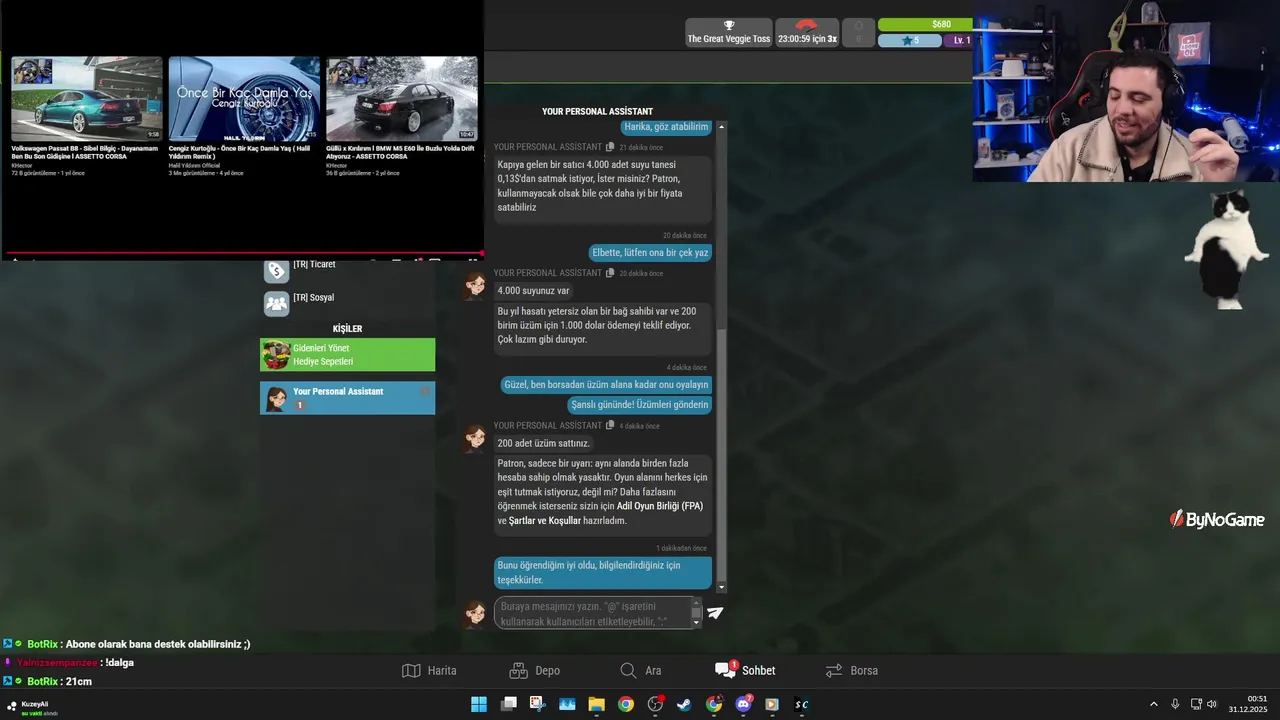
Task: Open OBS Studio from taskbar
Action: 655,704
